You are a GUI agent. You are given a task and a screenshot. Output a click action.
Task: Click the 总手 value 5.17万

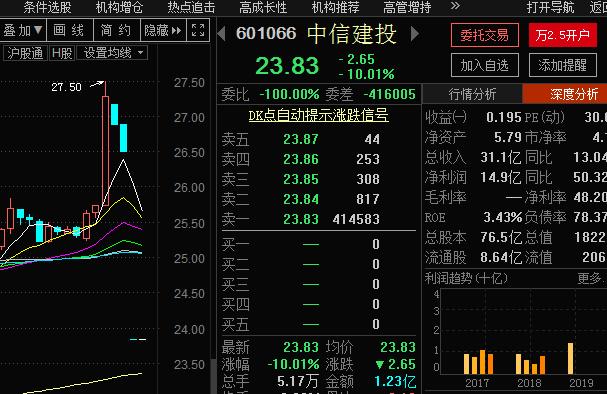297,382
